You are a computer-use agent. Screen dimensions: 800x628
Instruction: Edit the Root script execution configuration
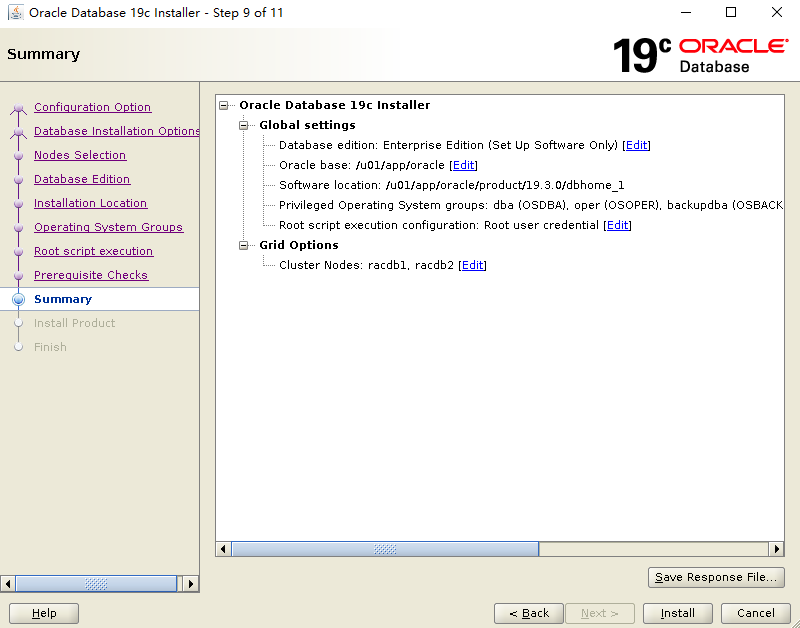coord(617,225)
